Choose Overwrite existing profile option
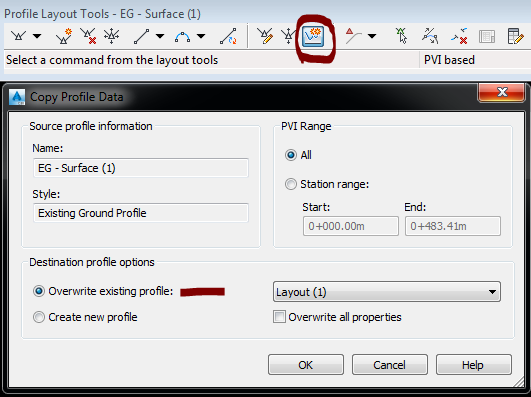The image size is (531, 397). click(x=39, y=291)
